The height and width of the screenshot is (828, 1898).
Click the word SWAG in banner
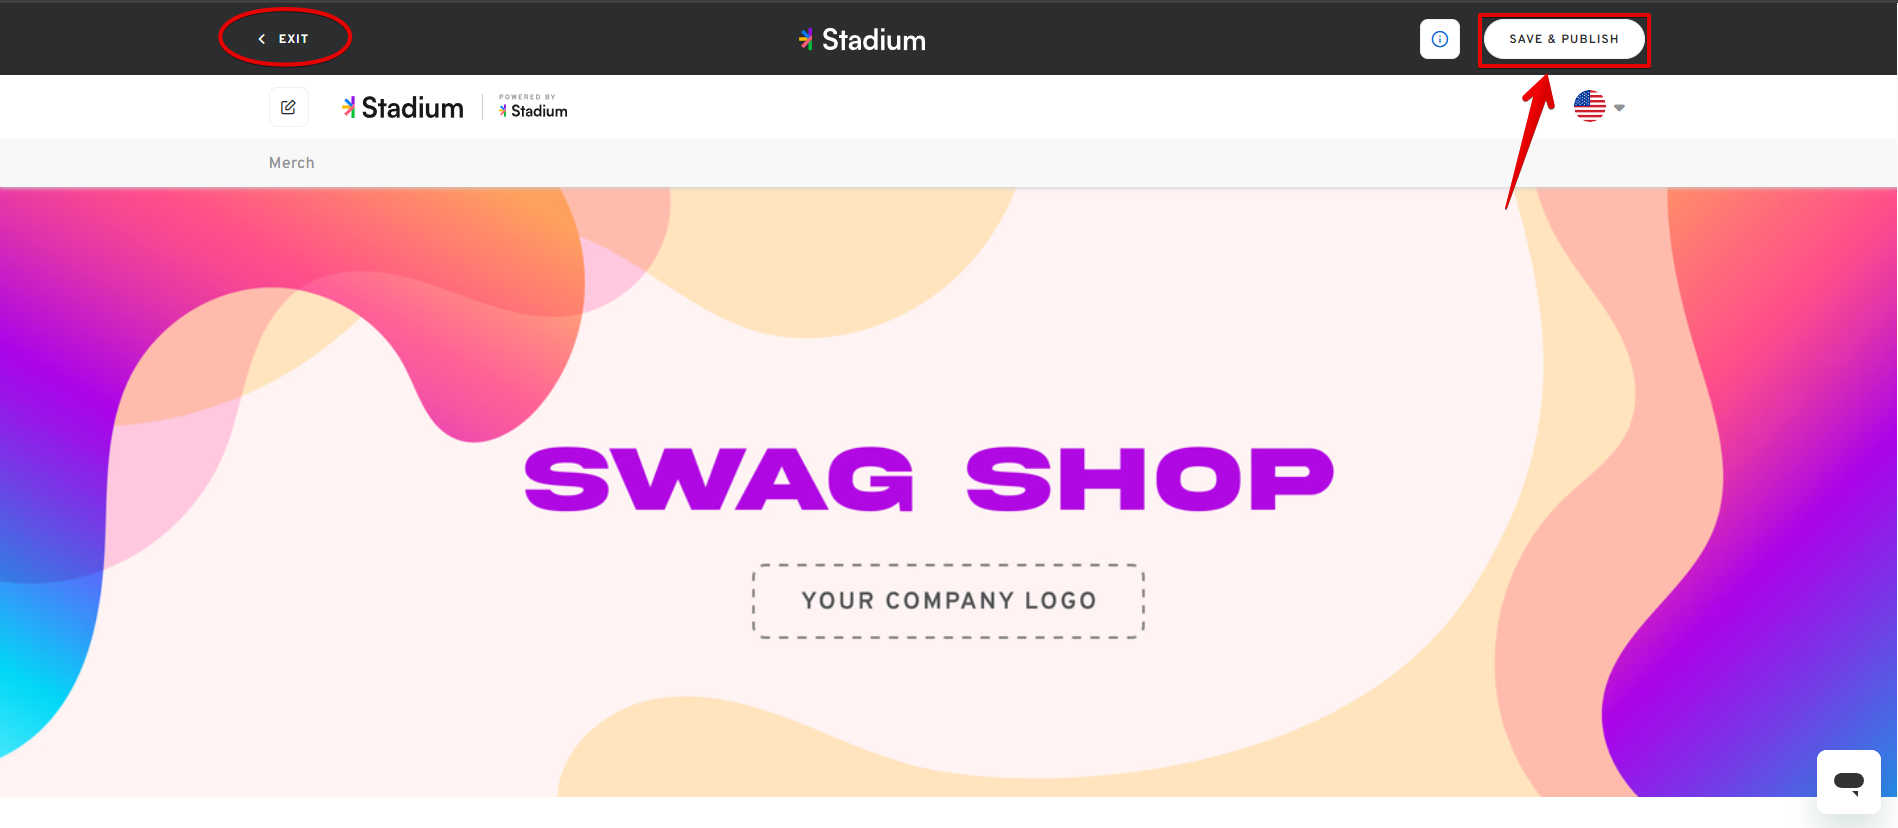pos(718,479)
